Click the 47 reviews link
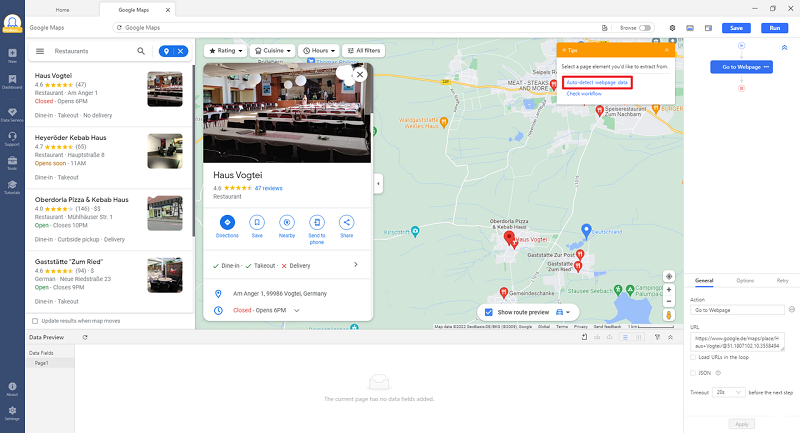This screenshot has height=433, width=800. (x=268, y=188)
